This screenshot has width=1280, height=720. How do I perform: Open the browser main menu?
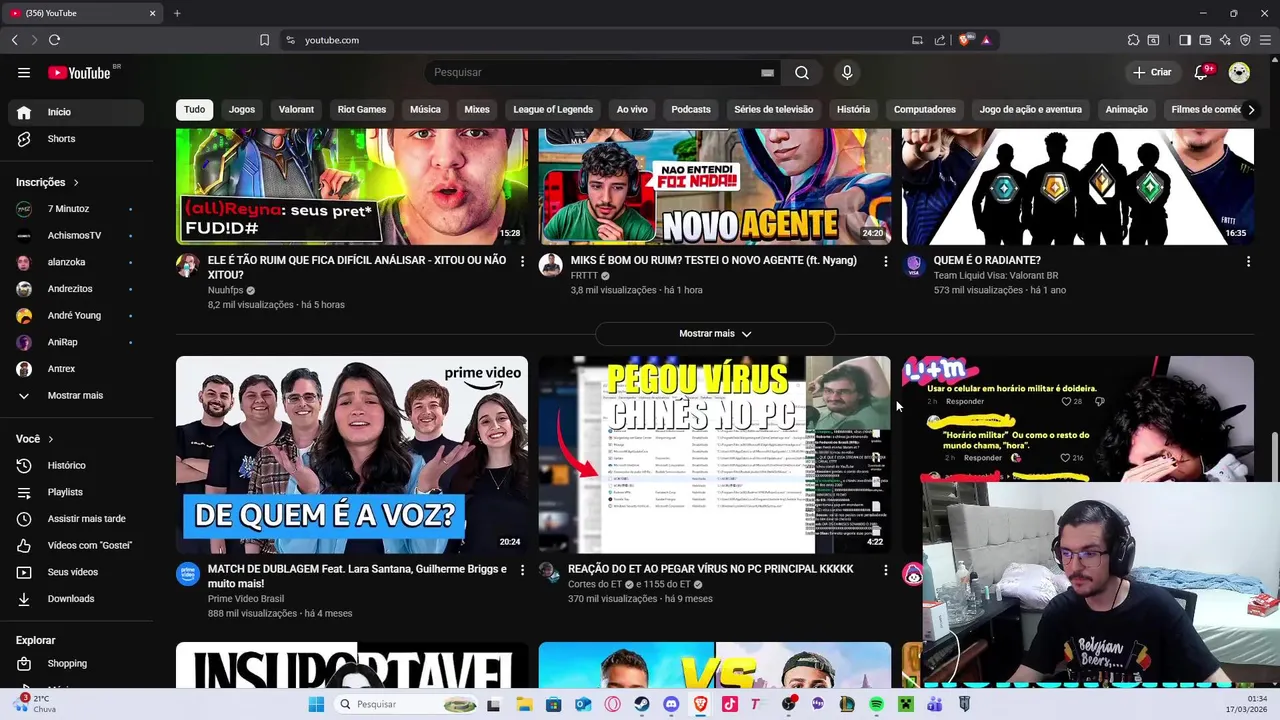[x=1265, y=40]
